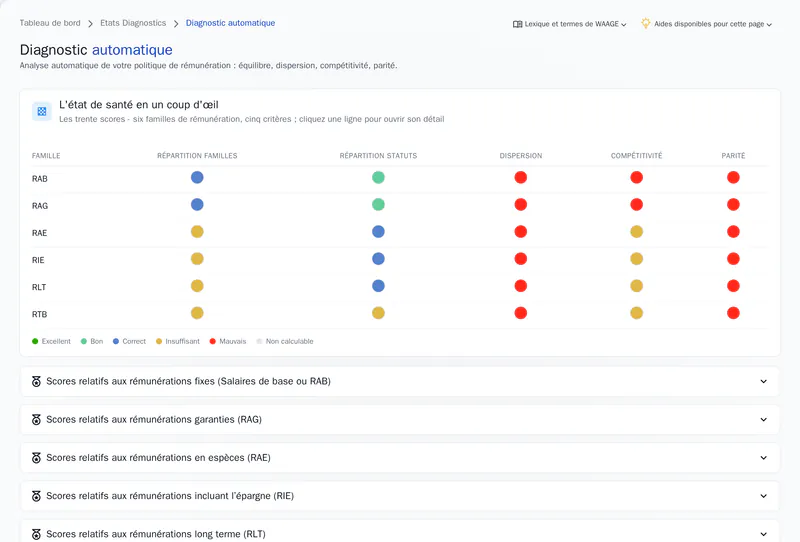Click the RAB family row label
Image resolution: width=800 pixels, height=542 pixels.
[40, 179]
